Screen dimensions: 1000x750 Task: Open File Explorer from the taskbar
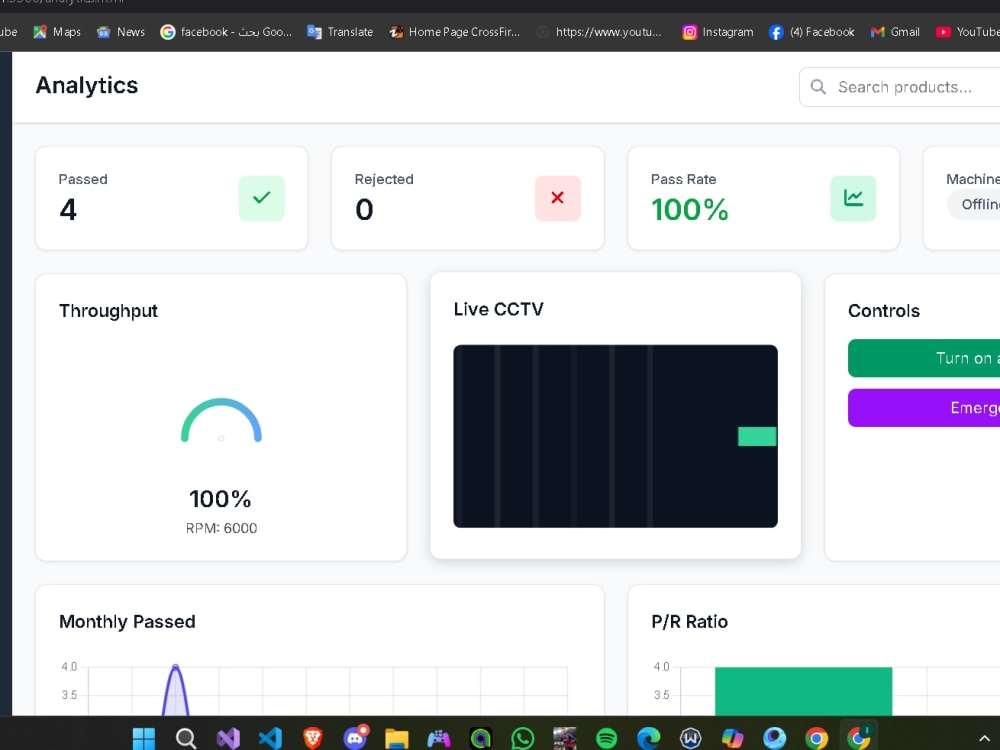coord(397,738)
